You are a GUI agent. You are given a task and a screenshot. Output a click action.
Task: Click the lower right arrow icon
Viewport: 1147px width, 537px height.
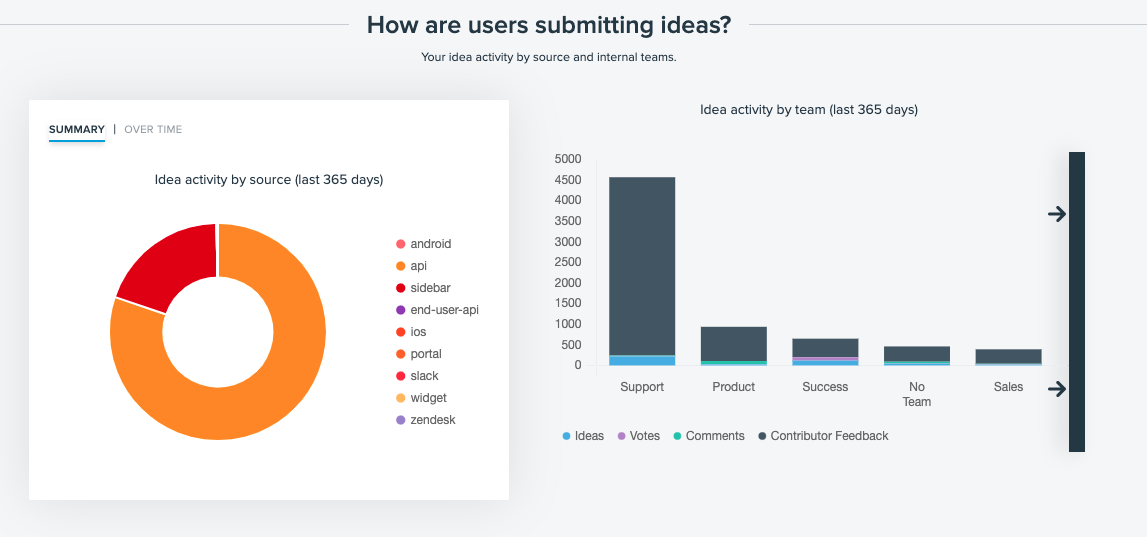point(1057,389)
